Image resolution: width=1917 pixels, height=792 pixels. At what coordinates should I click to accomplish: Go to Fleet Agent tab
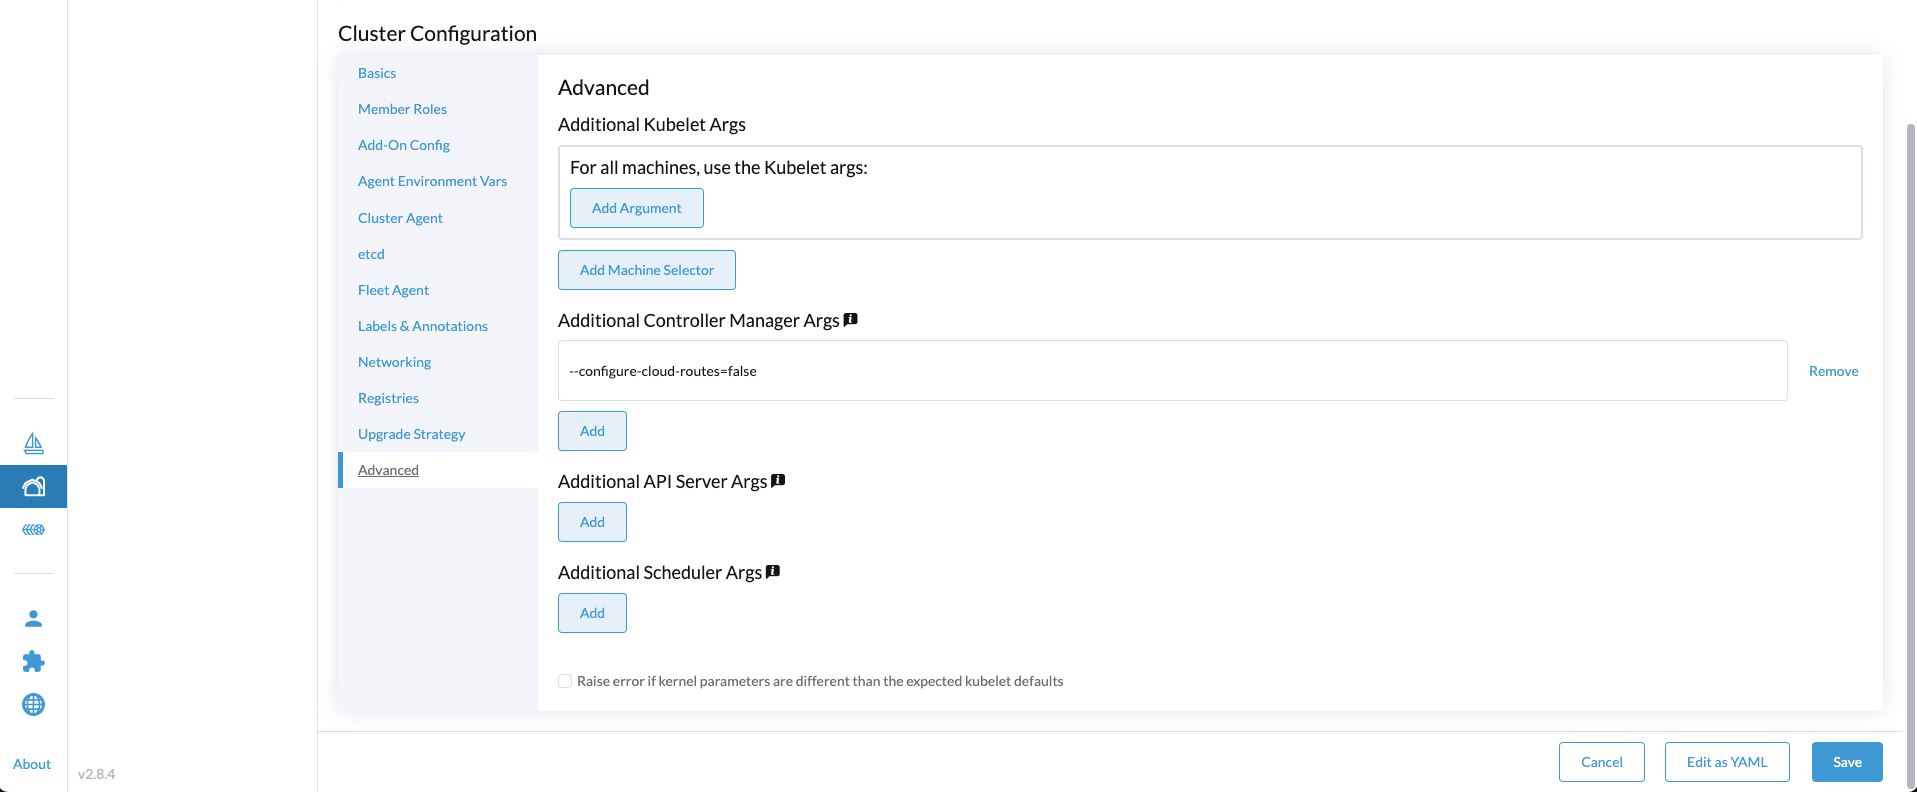click(393, 290)
